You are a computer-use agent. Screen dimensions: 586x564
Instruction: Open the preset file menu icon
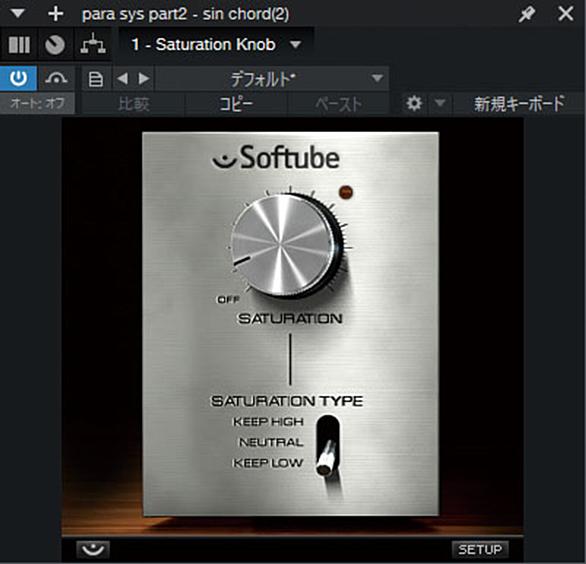(x=96, y=79)
